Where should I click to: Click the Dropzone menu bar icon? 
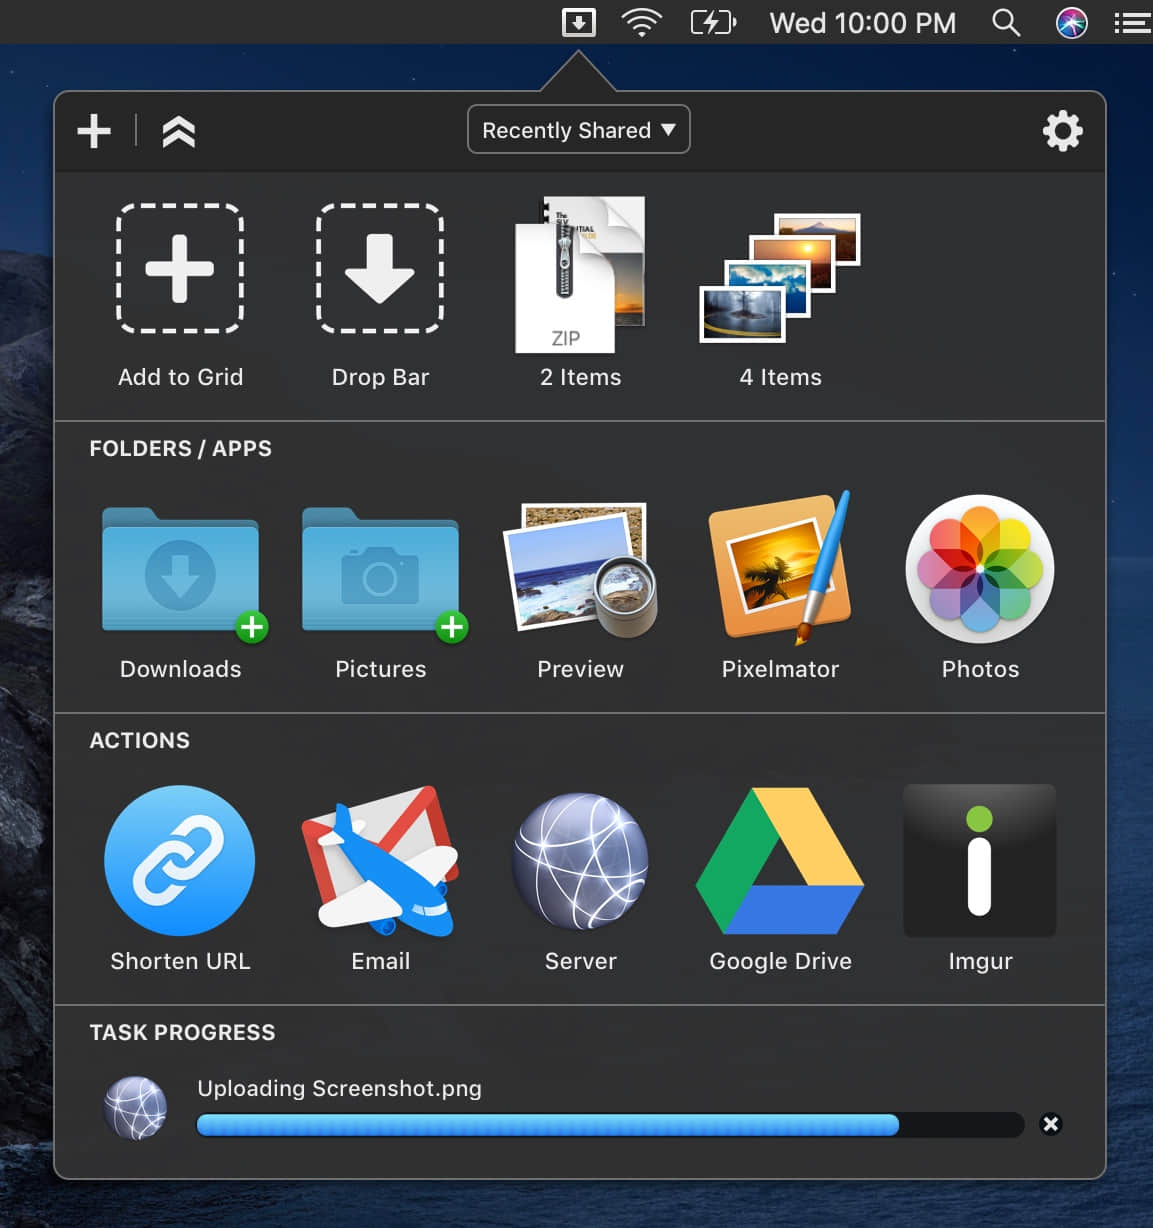tap(579, 22)
